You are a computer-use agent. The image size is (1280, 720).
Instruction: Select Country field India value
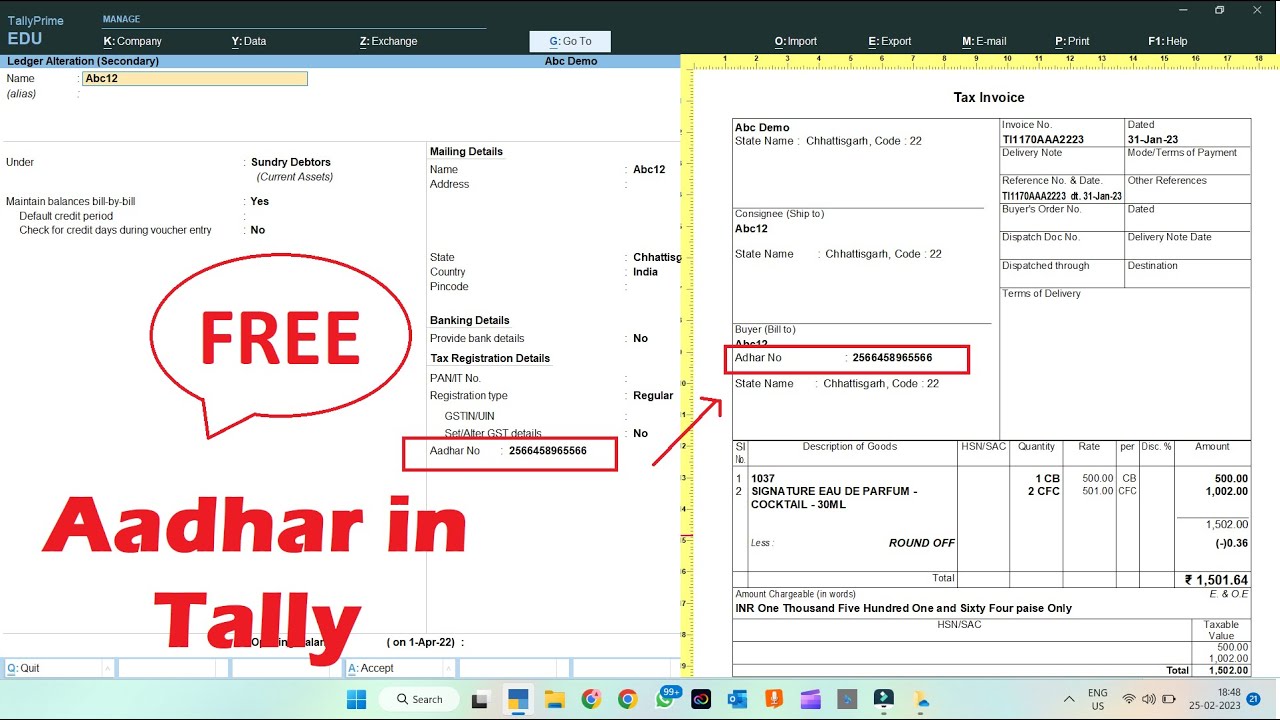point(645,272)
